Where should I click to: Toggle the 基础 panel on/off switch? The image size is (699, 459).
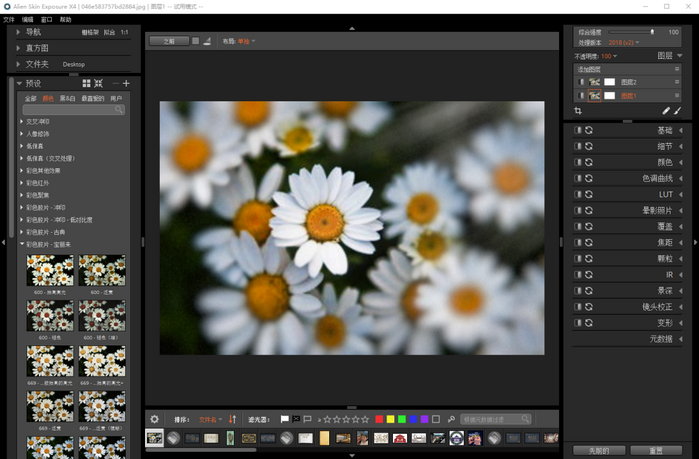point(578,131)
